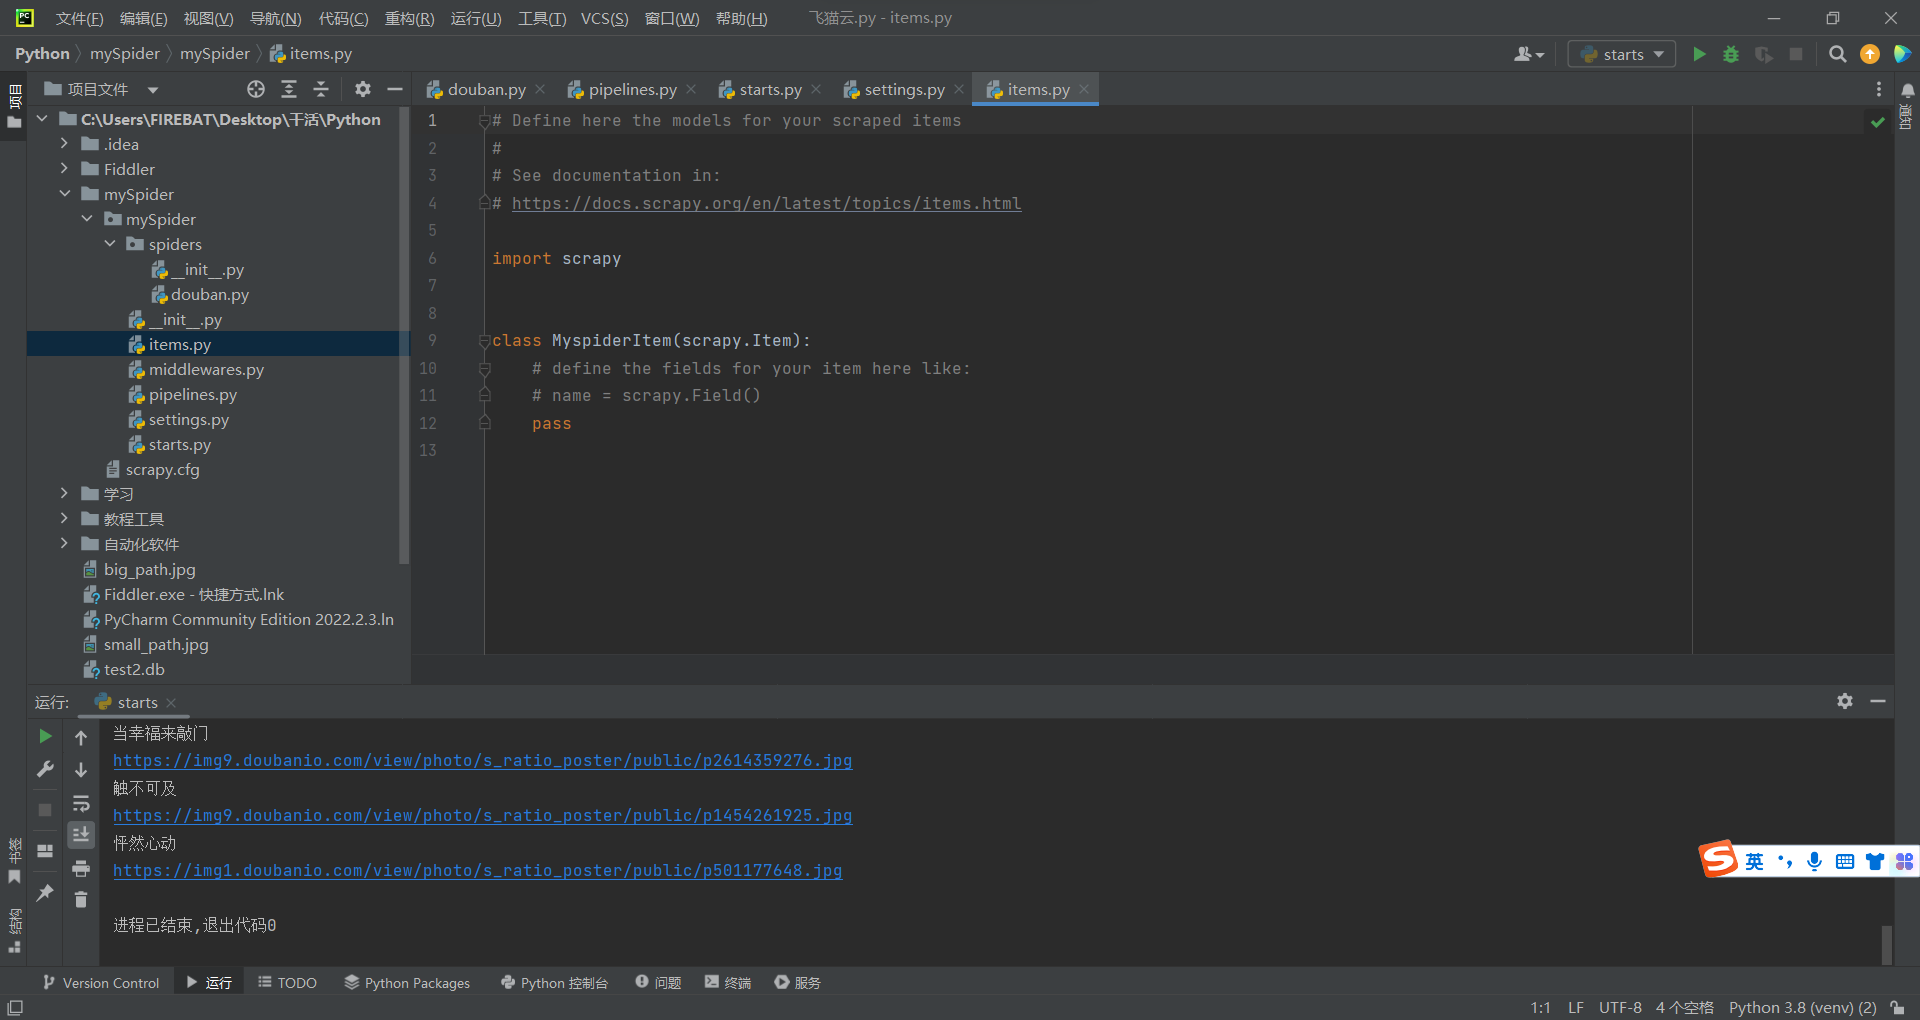The image size is (1920, 1020).
Task: Click the run console vertical scrollbar
Action: point(1886,943)
